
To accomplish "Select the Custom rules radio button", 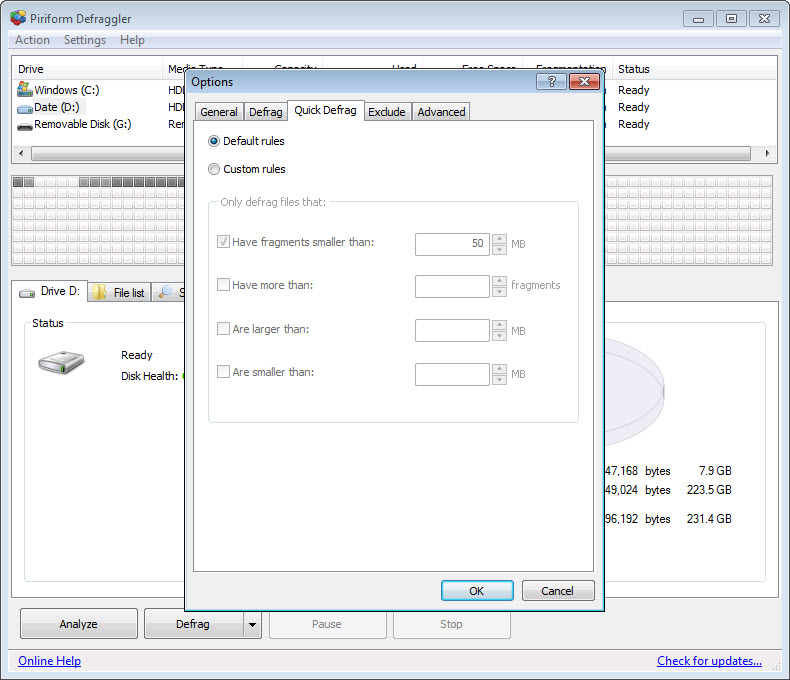I will (214, 169).
